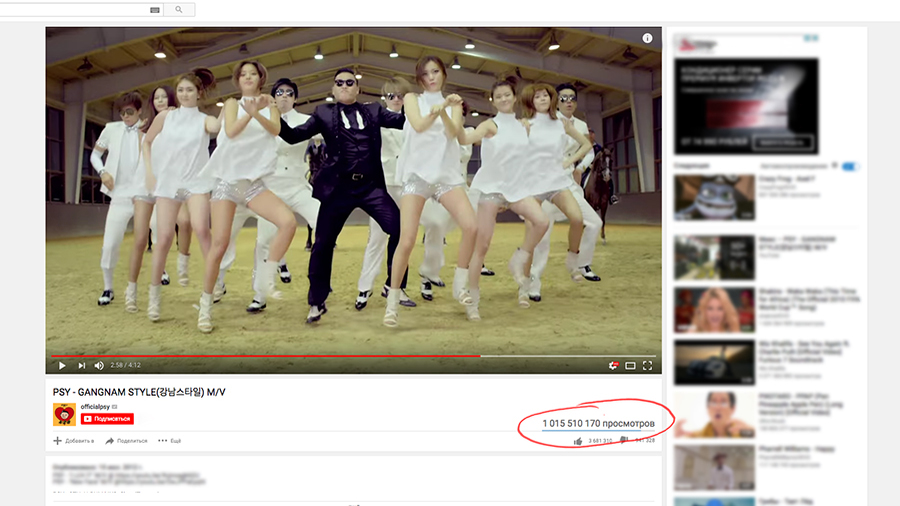Open the on-screen keyboard icon in search box
900x506 pixels.
(x=154, y=10)
